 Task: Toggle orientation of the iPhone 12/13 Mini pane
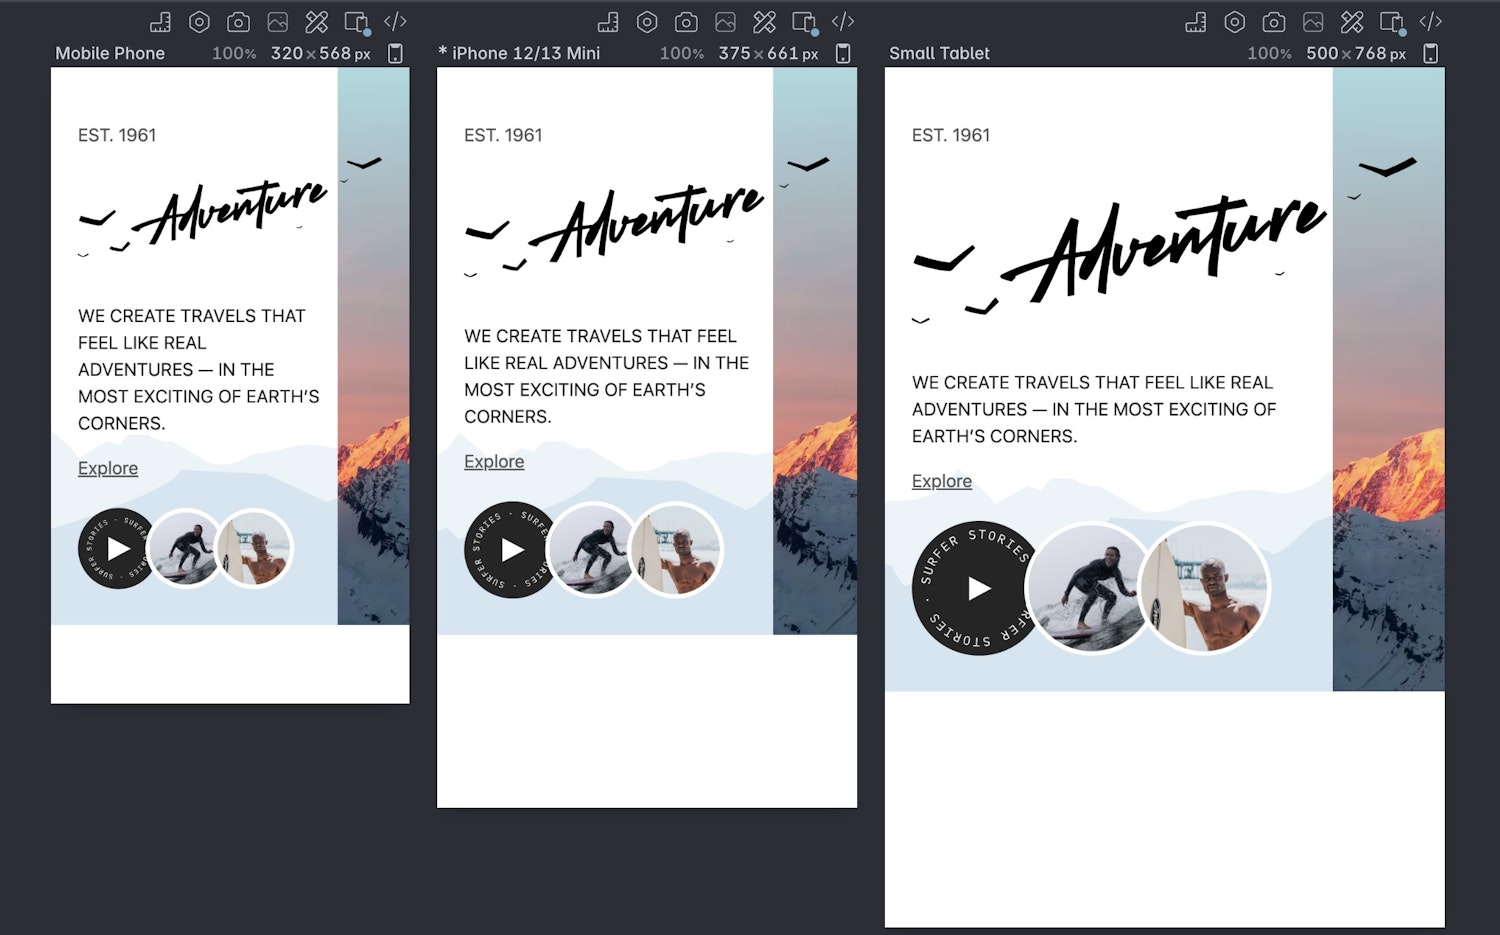pyautogui.click(x=843, y=54)
